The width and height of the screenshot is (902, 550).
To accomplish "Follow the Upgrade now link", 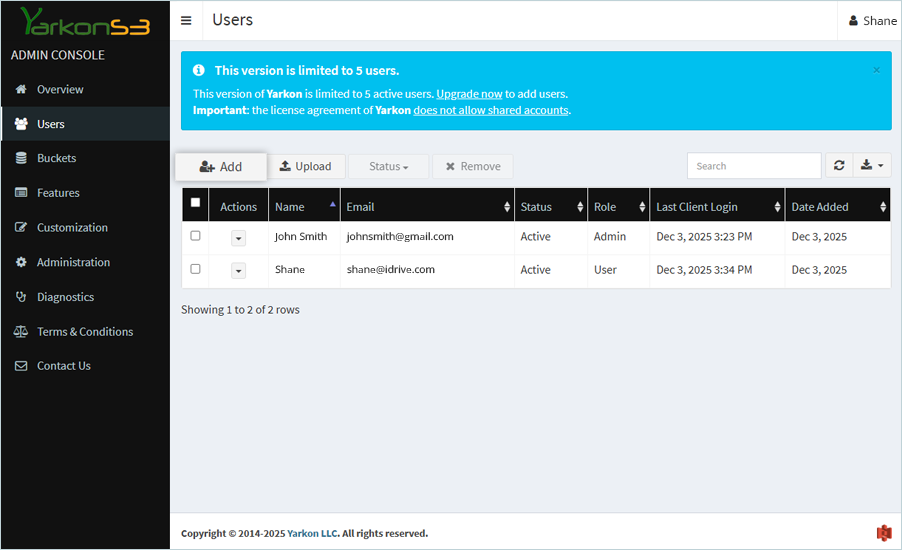I will [x=469, y=94].
